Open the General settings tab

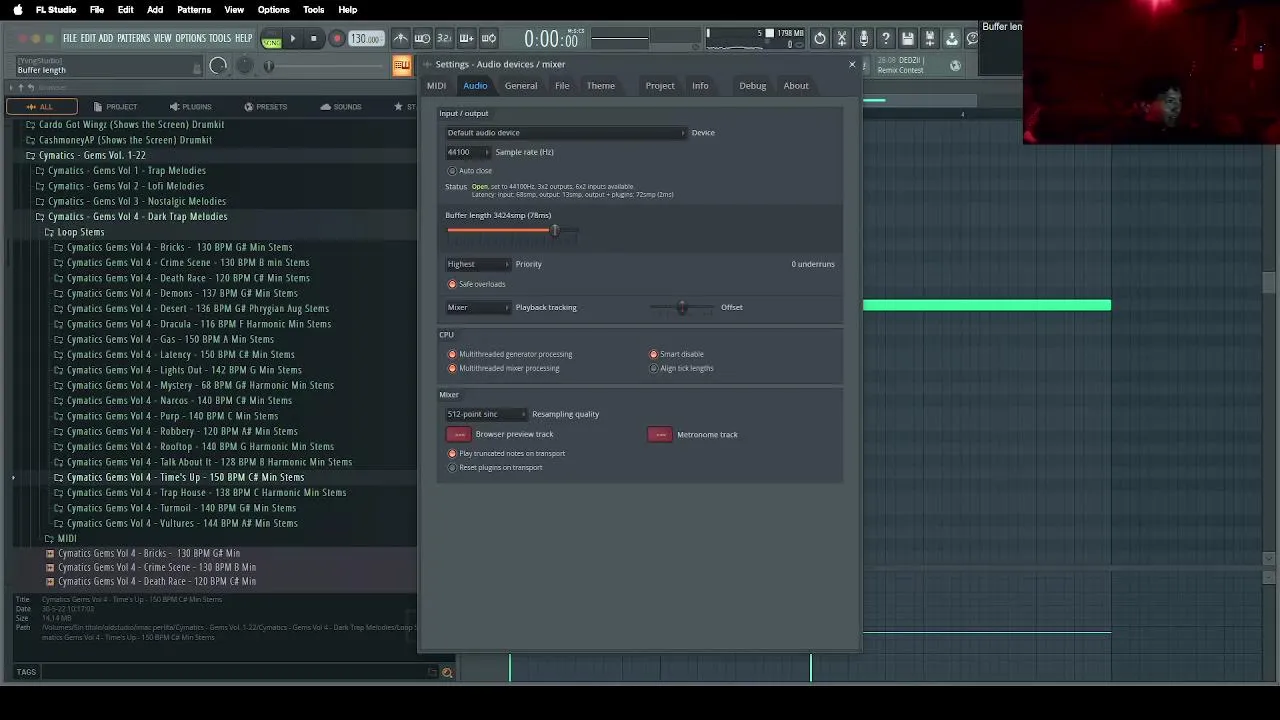(x=521, y=86)
